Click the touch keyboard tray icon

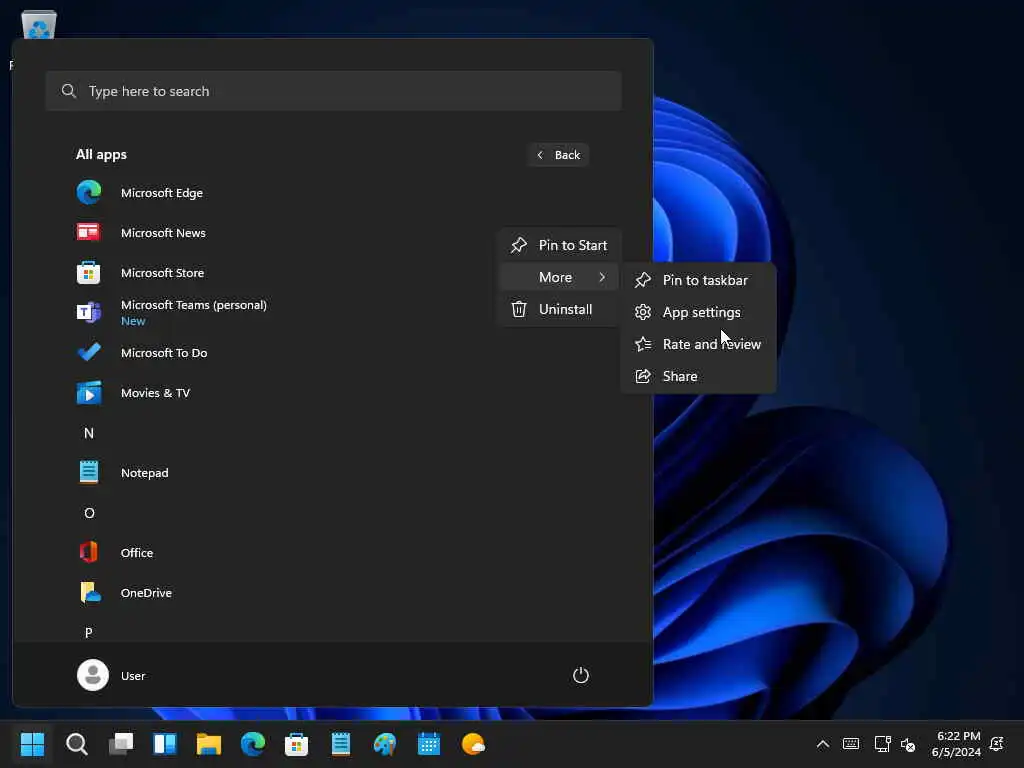[851, 744]
